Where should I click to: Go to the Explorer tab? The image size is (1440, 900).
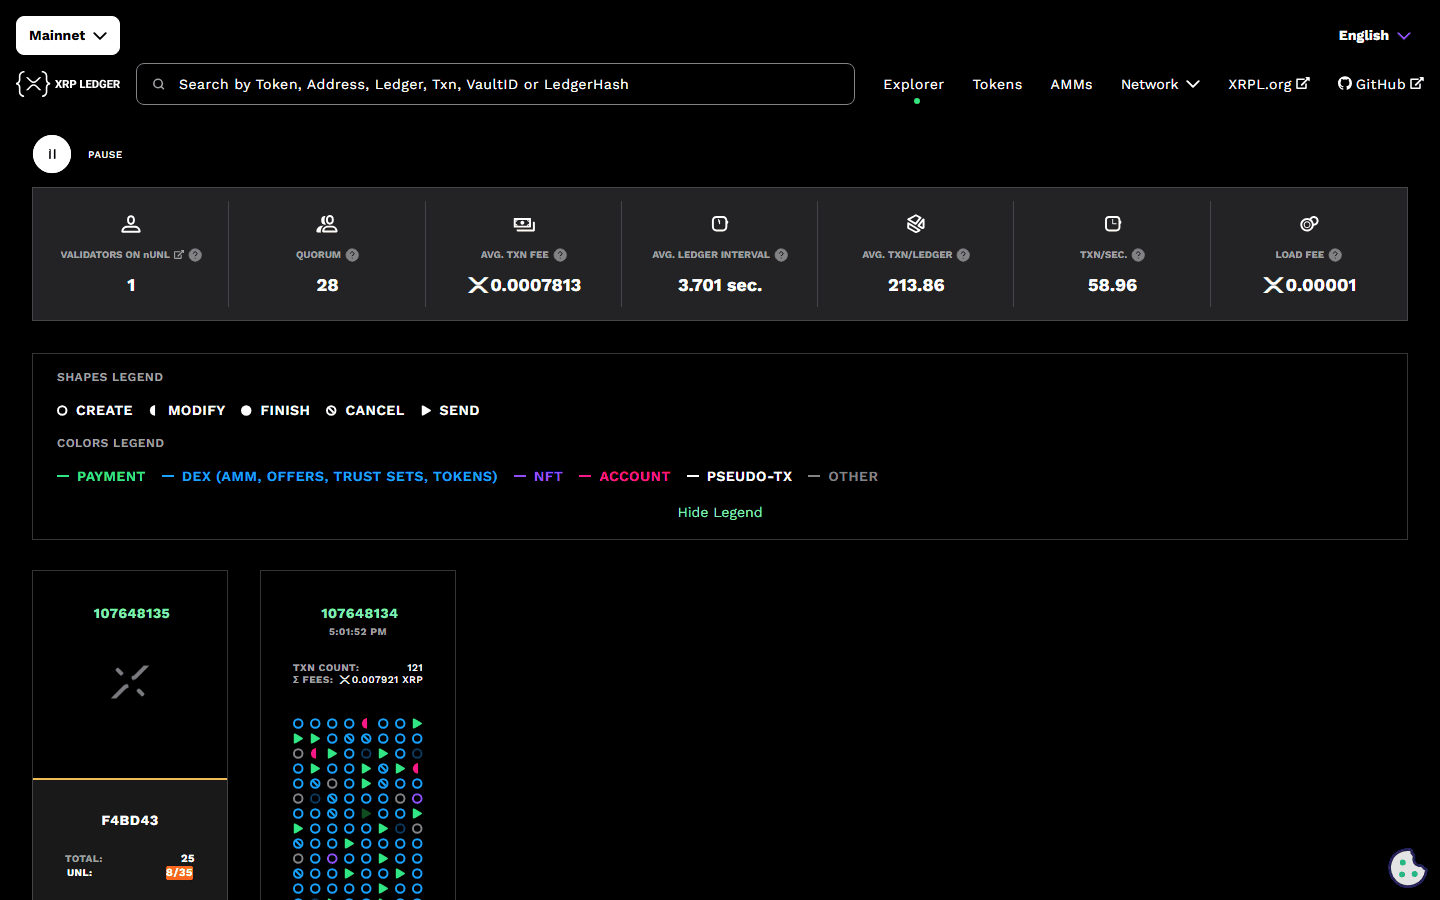(x=914, y=84)
